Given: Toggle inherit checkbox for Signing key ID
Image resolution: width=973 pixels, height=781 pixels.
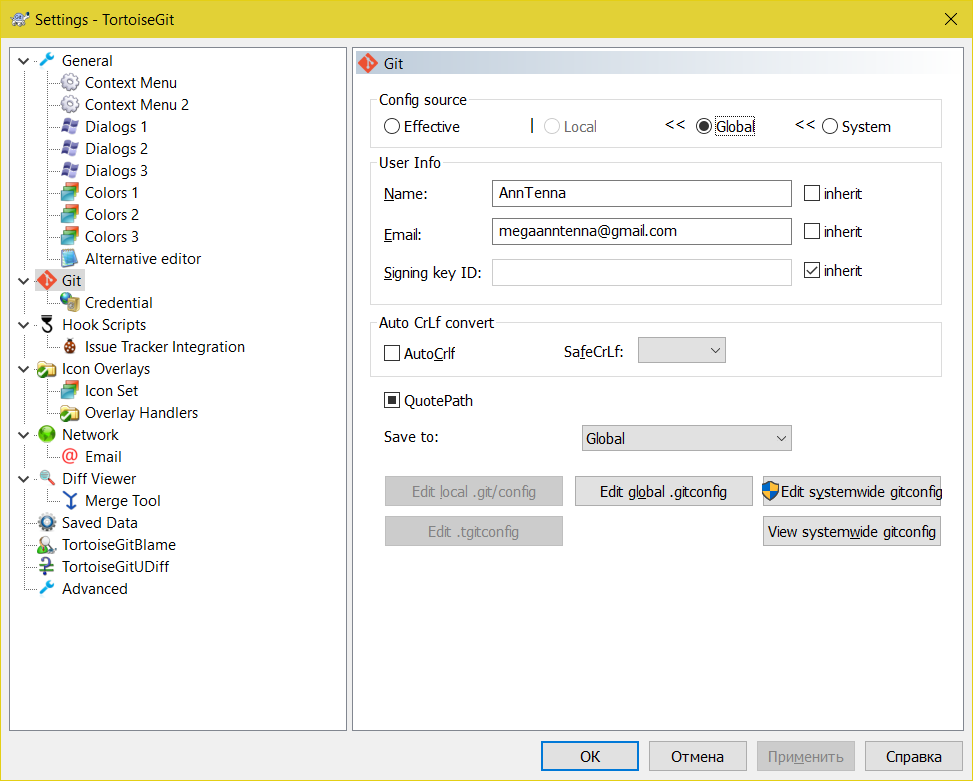Looking at the screenshot, I should tap(812, 271).
